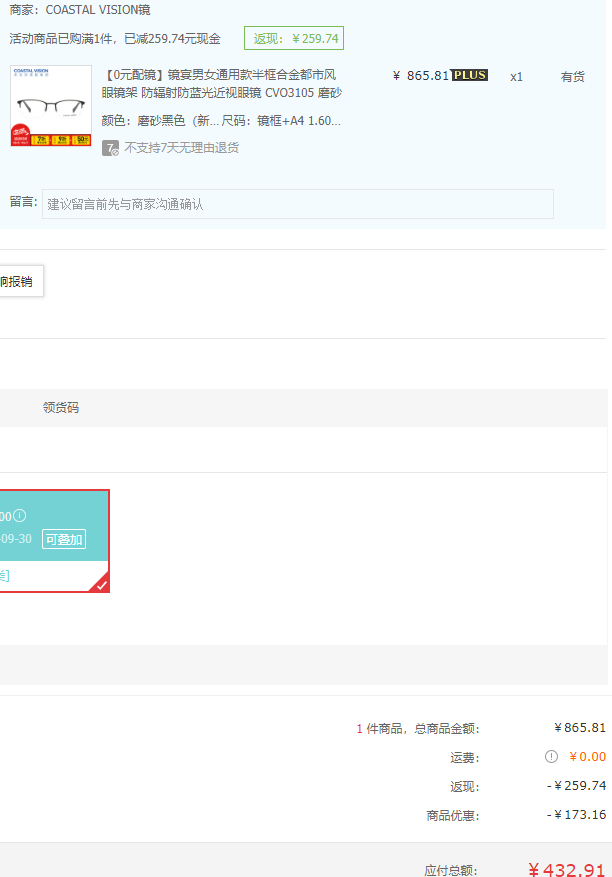
Task: Open the product title link 【0元配镜】
Action: tap(222, 83)
